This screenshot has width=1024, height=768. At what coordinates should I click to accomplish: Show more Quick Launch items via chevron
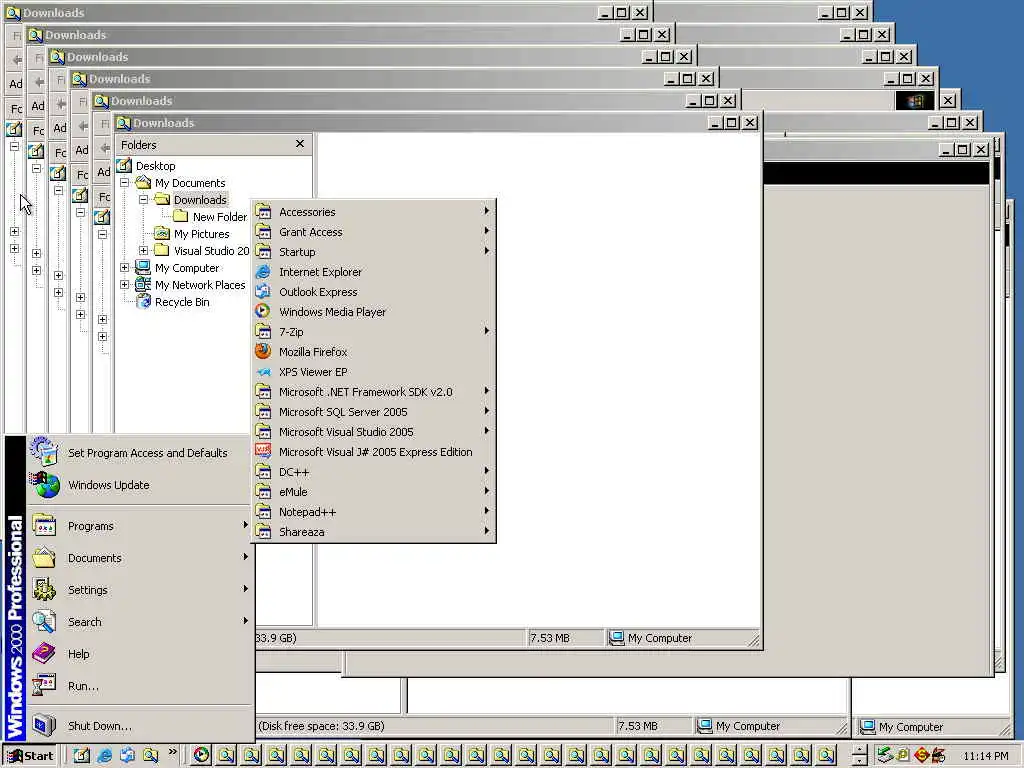[172, 752]
